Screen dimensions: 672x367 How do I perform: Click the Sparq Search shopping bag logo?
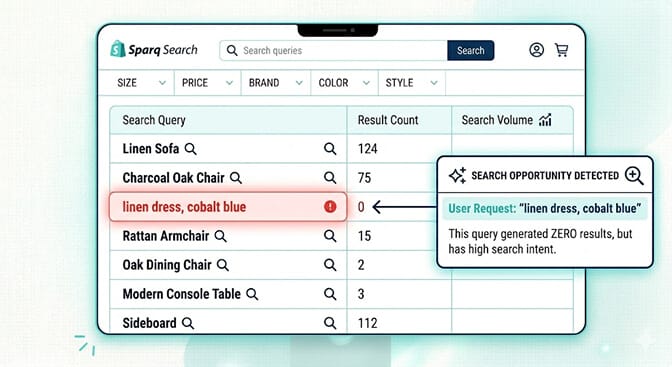[118, 49]
